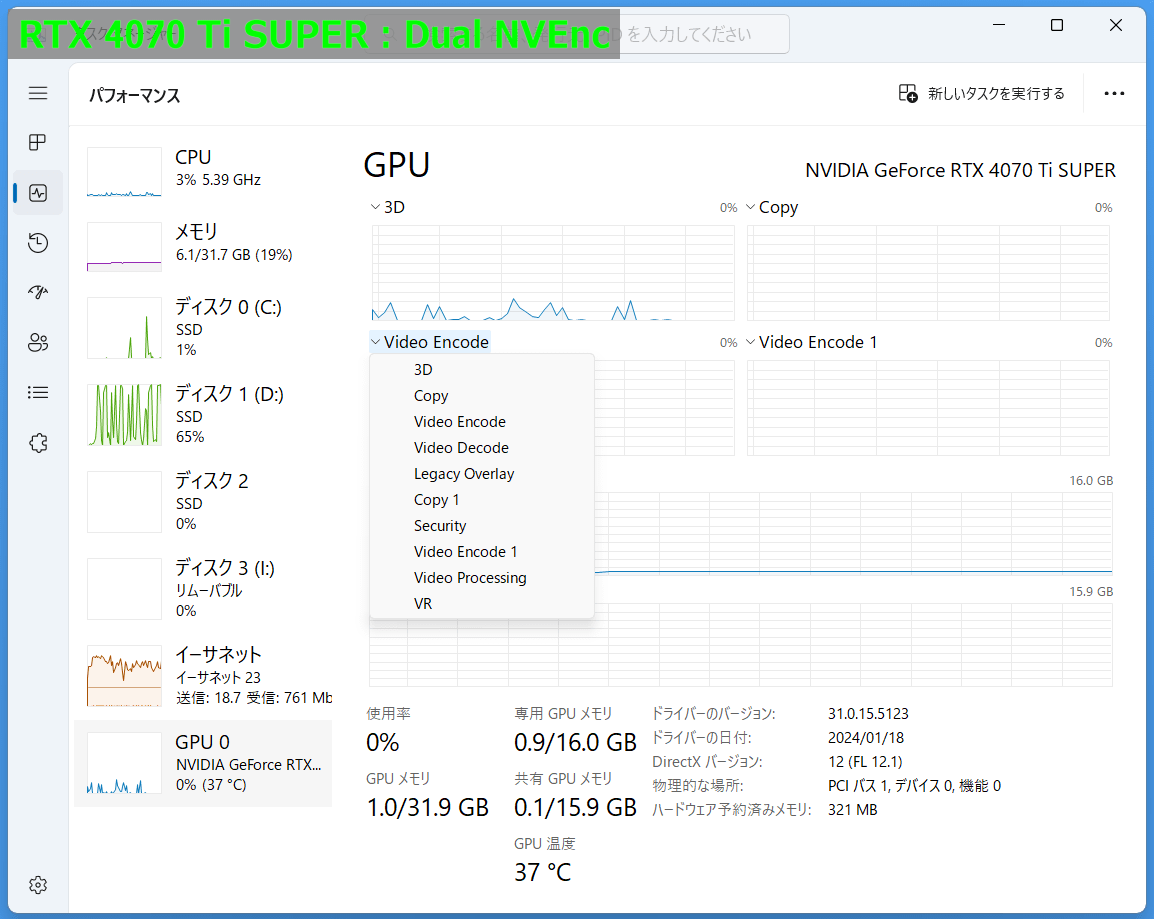The image size is (1154, 919).
Task: Choose Copy from the engine list
Action: pos(481,396)
